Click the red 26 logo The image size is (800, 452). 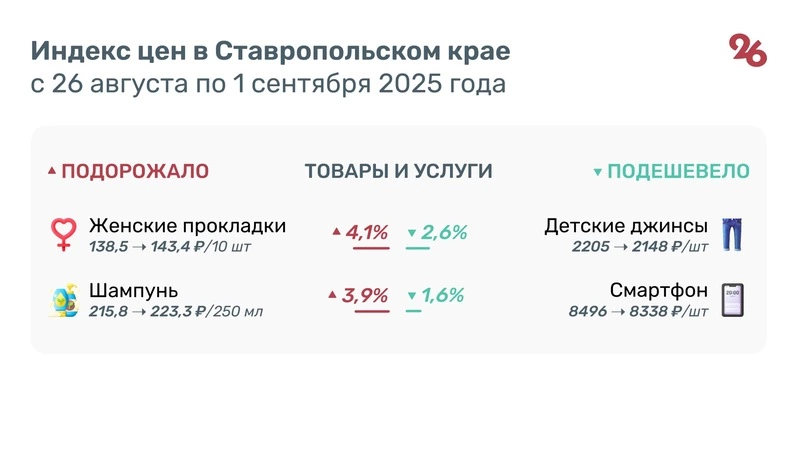click(x=748, y=50)
